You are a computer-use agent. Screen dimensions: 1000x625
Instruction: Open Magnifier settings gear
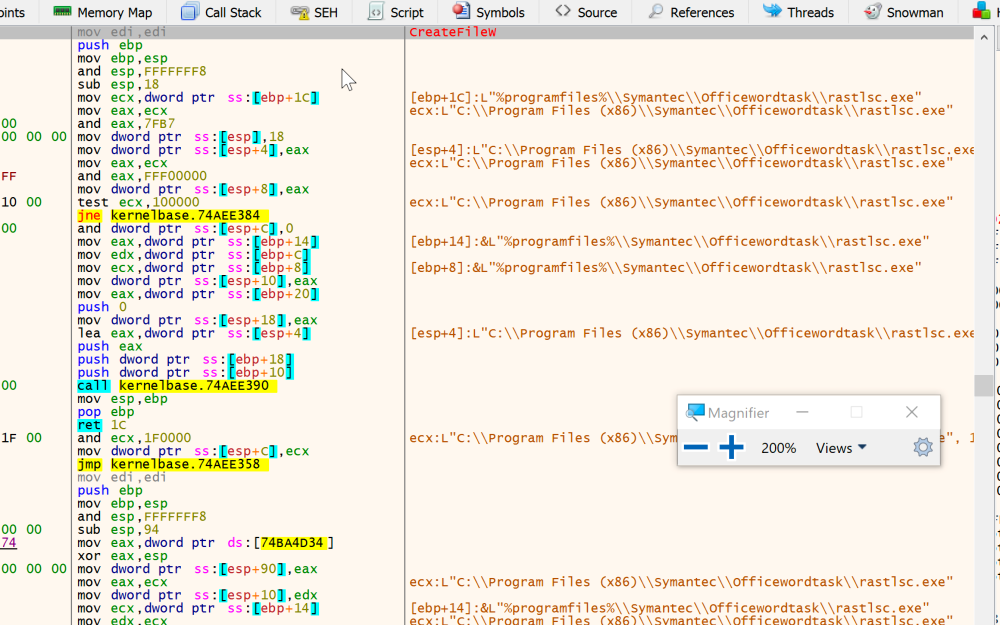point(922,448)
